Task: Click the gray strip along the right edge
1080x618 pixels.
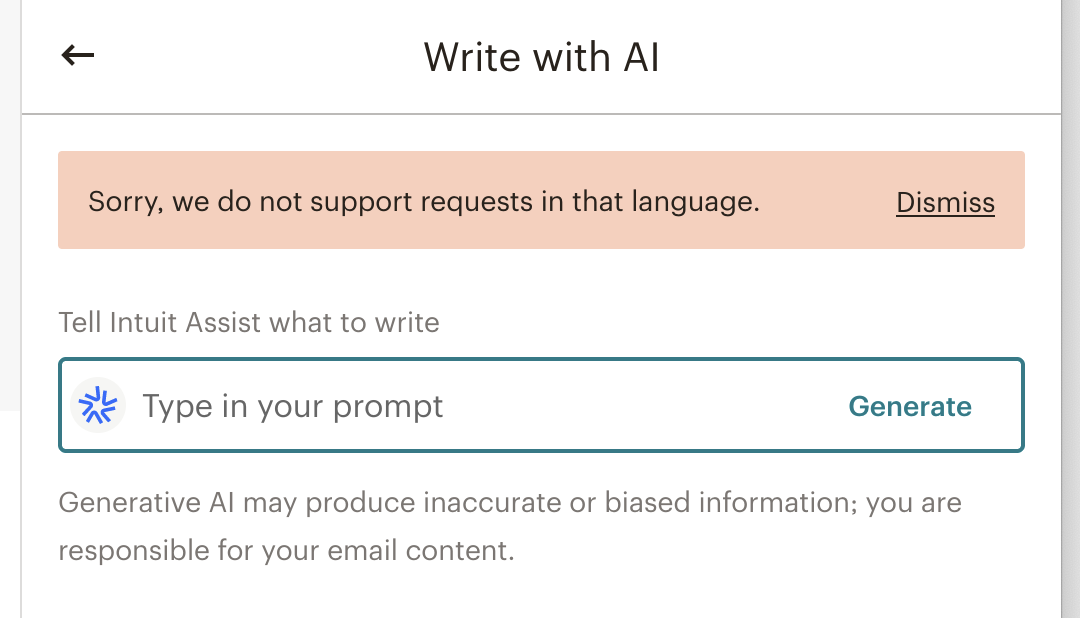Action: pyautogui.click(x=1071, y=309)
